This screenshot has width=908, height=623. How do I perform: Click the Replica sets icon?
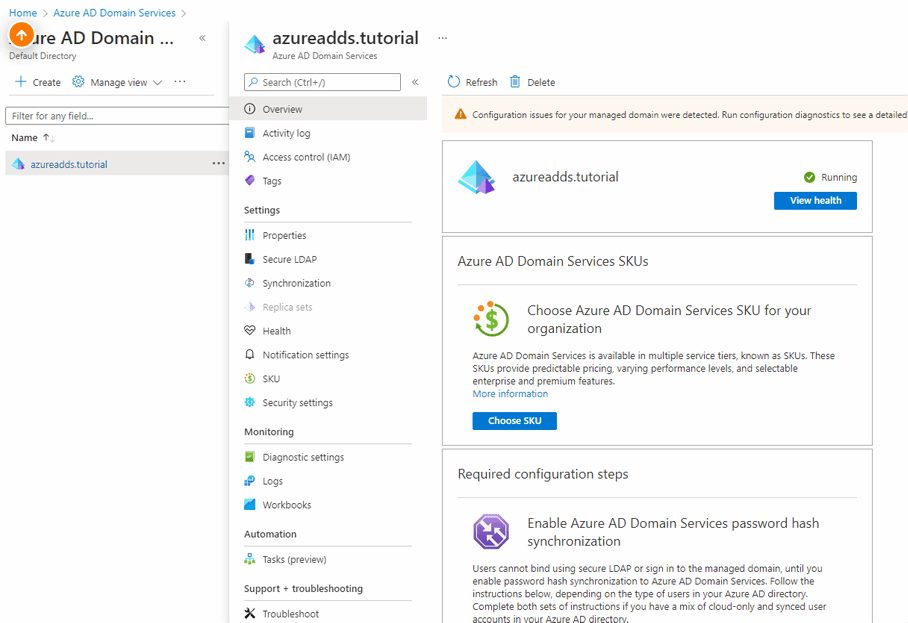point(250,306)
